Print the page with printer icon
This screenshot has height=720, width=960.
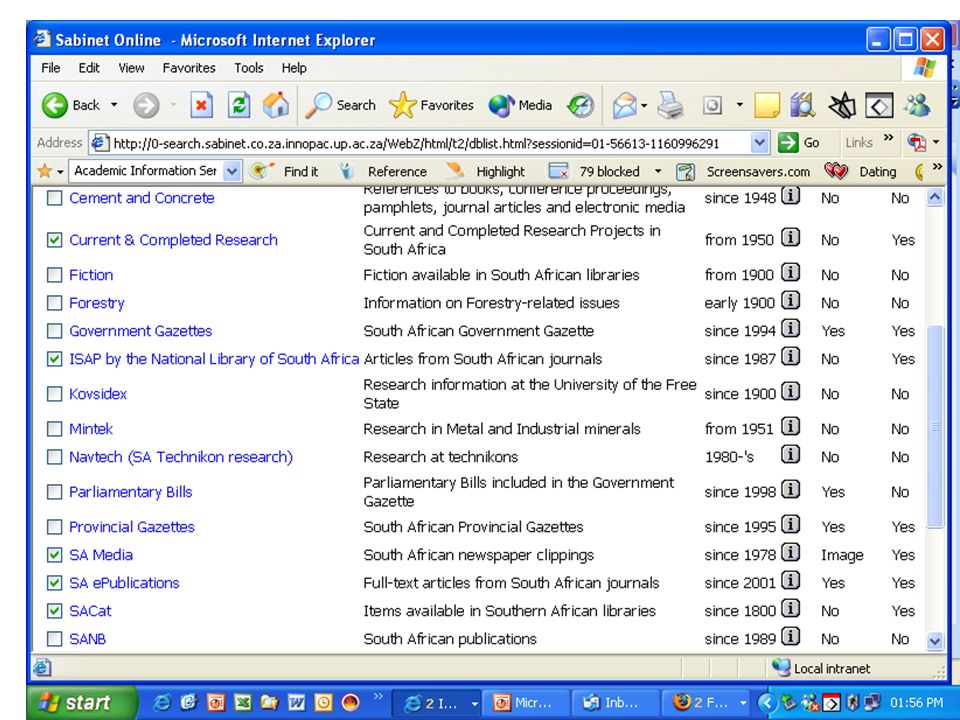coord(670,105)
